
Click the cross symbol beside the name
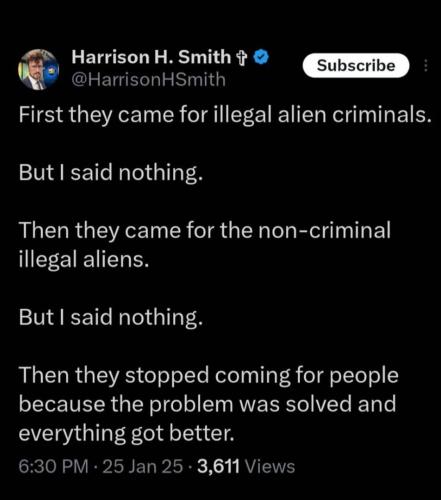coord(242,58)
